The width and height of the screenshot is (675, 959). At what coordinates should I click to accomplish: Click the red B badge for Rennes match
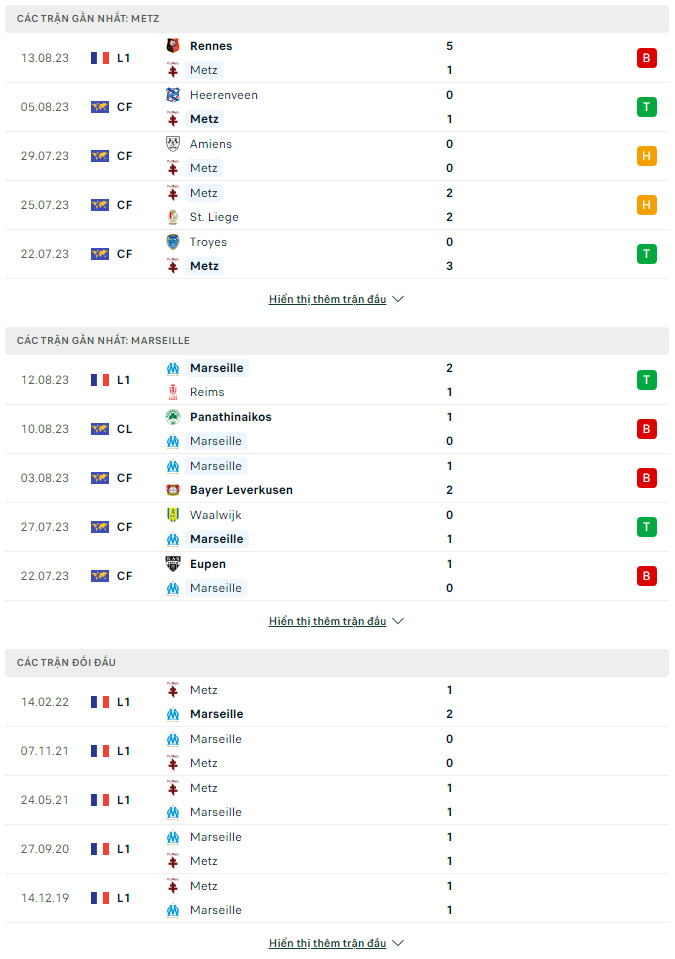(646, 58)
